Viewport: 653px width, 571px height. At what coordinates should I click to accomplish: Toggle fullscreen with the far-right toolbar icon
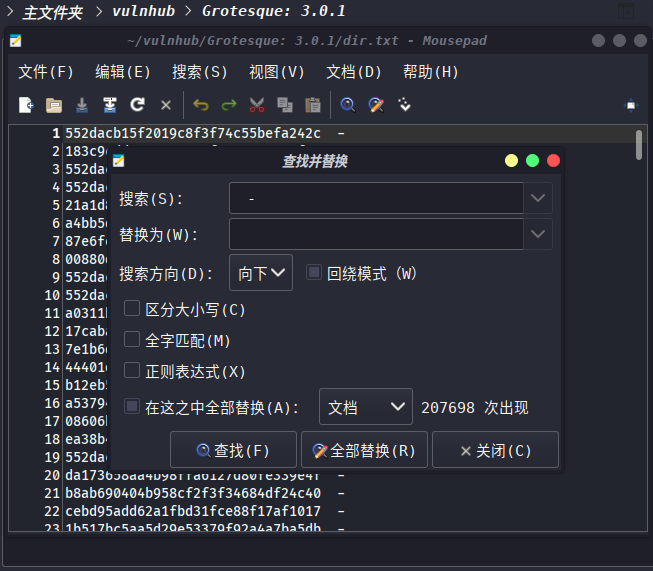631,105
